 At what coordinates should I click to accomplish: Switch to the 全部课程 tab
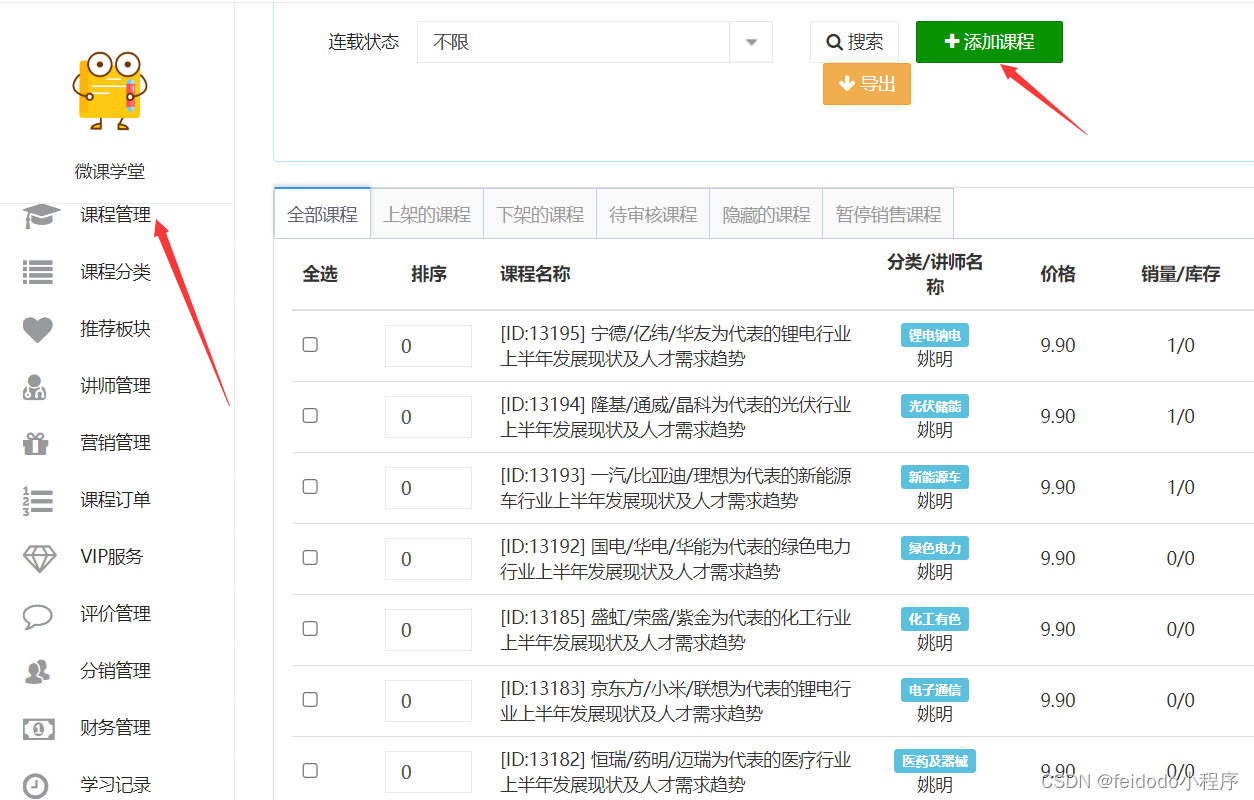322,214
